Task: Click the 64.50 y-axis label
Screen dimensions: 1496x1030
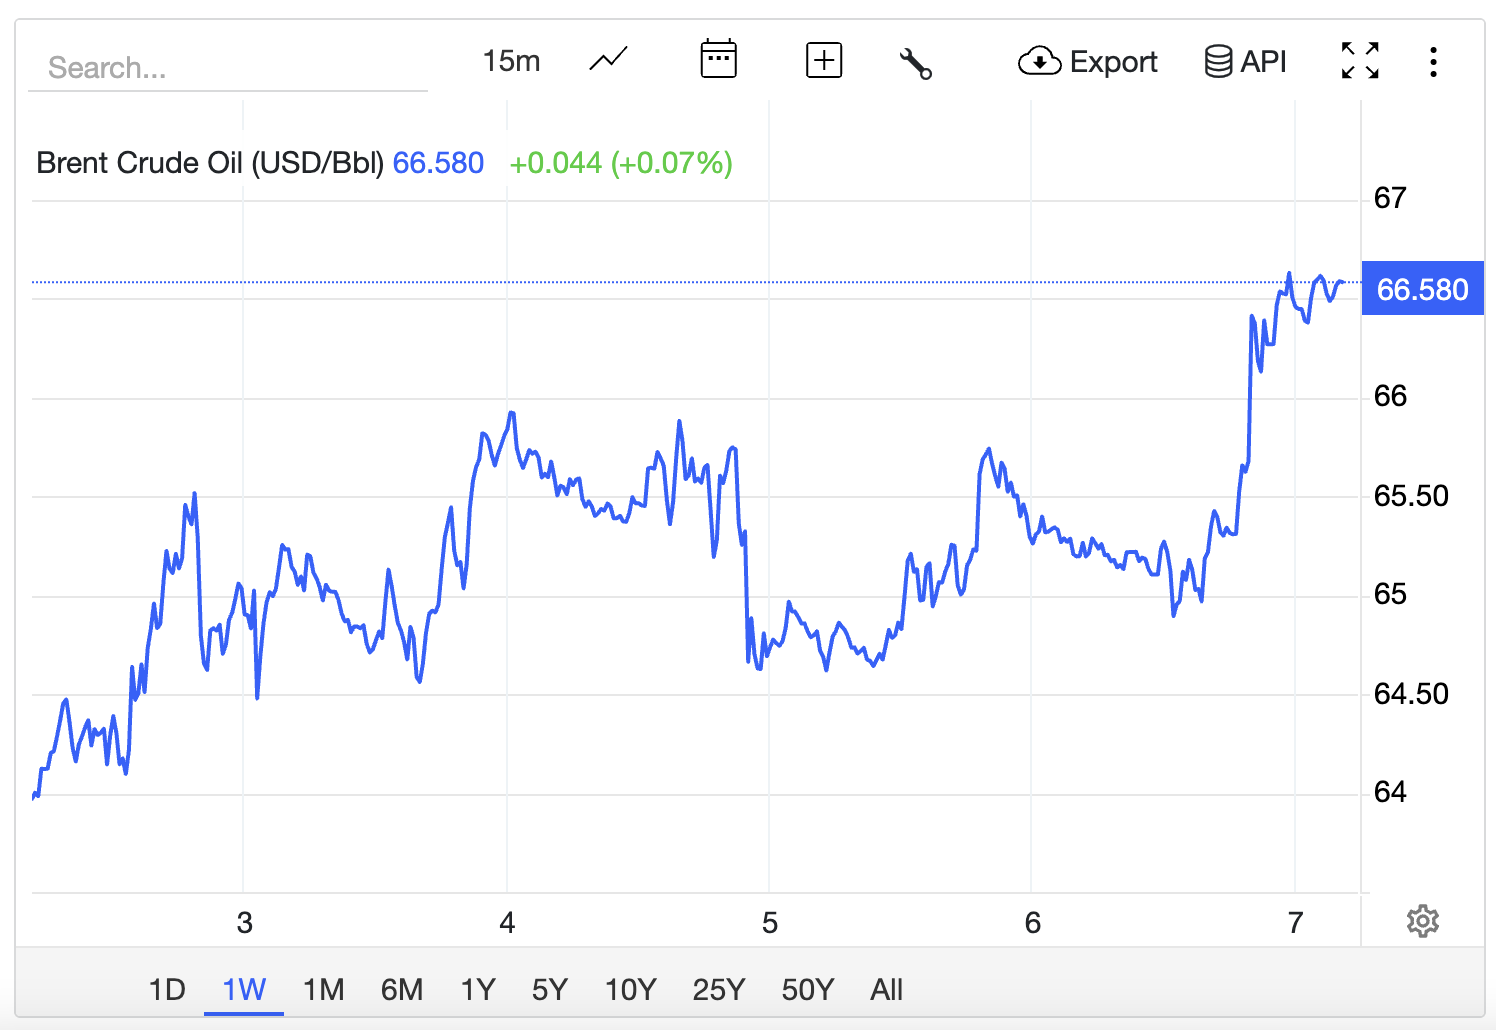Action: click(x=1411, y=694)
